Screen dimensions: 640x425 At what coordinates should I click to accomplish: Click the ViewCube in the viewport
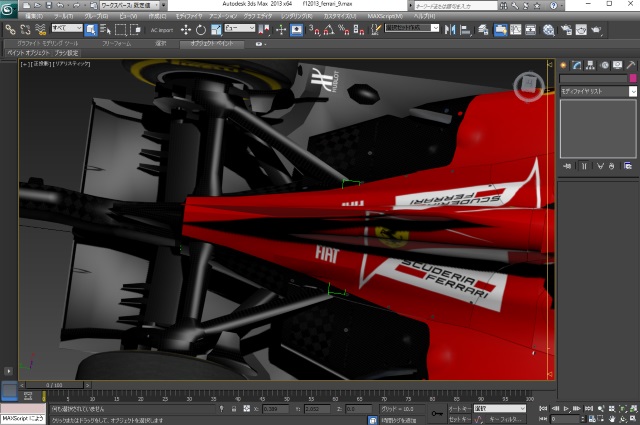tap(529, 86)
